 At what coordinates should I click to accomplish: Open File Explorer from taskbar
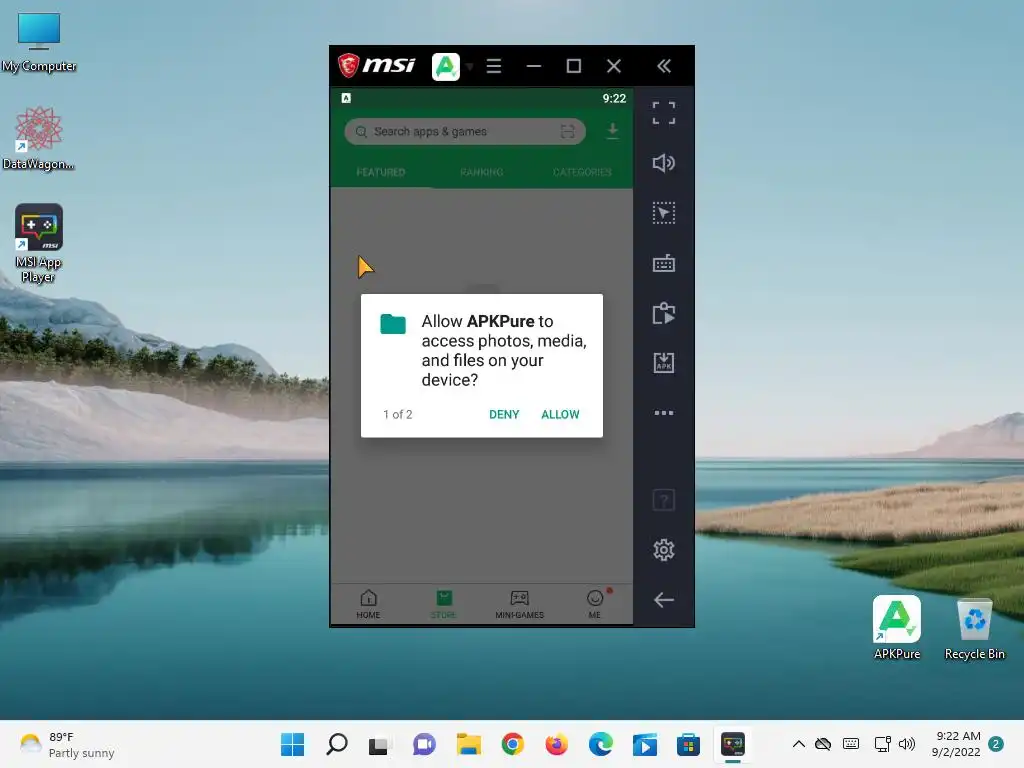tap(468, 744)
